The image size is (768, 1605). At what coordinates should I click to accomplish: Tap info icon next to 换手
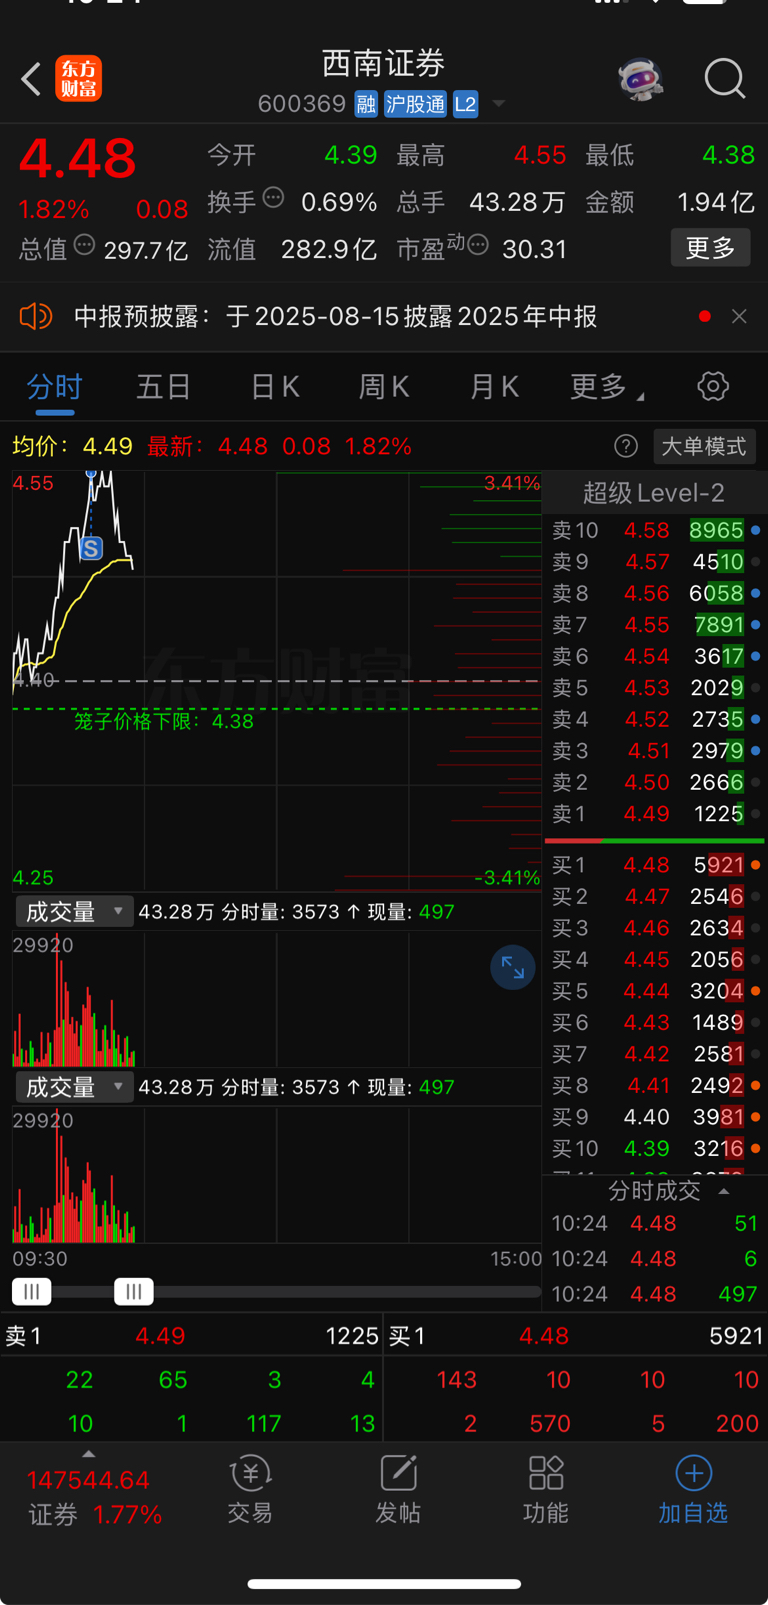pos(273,197)
